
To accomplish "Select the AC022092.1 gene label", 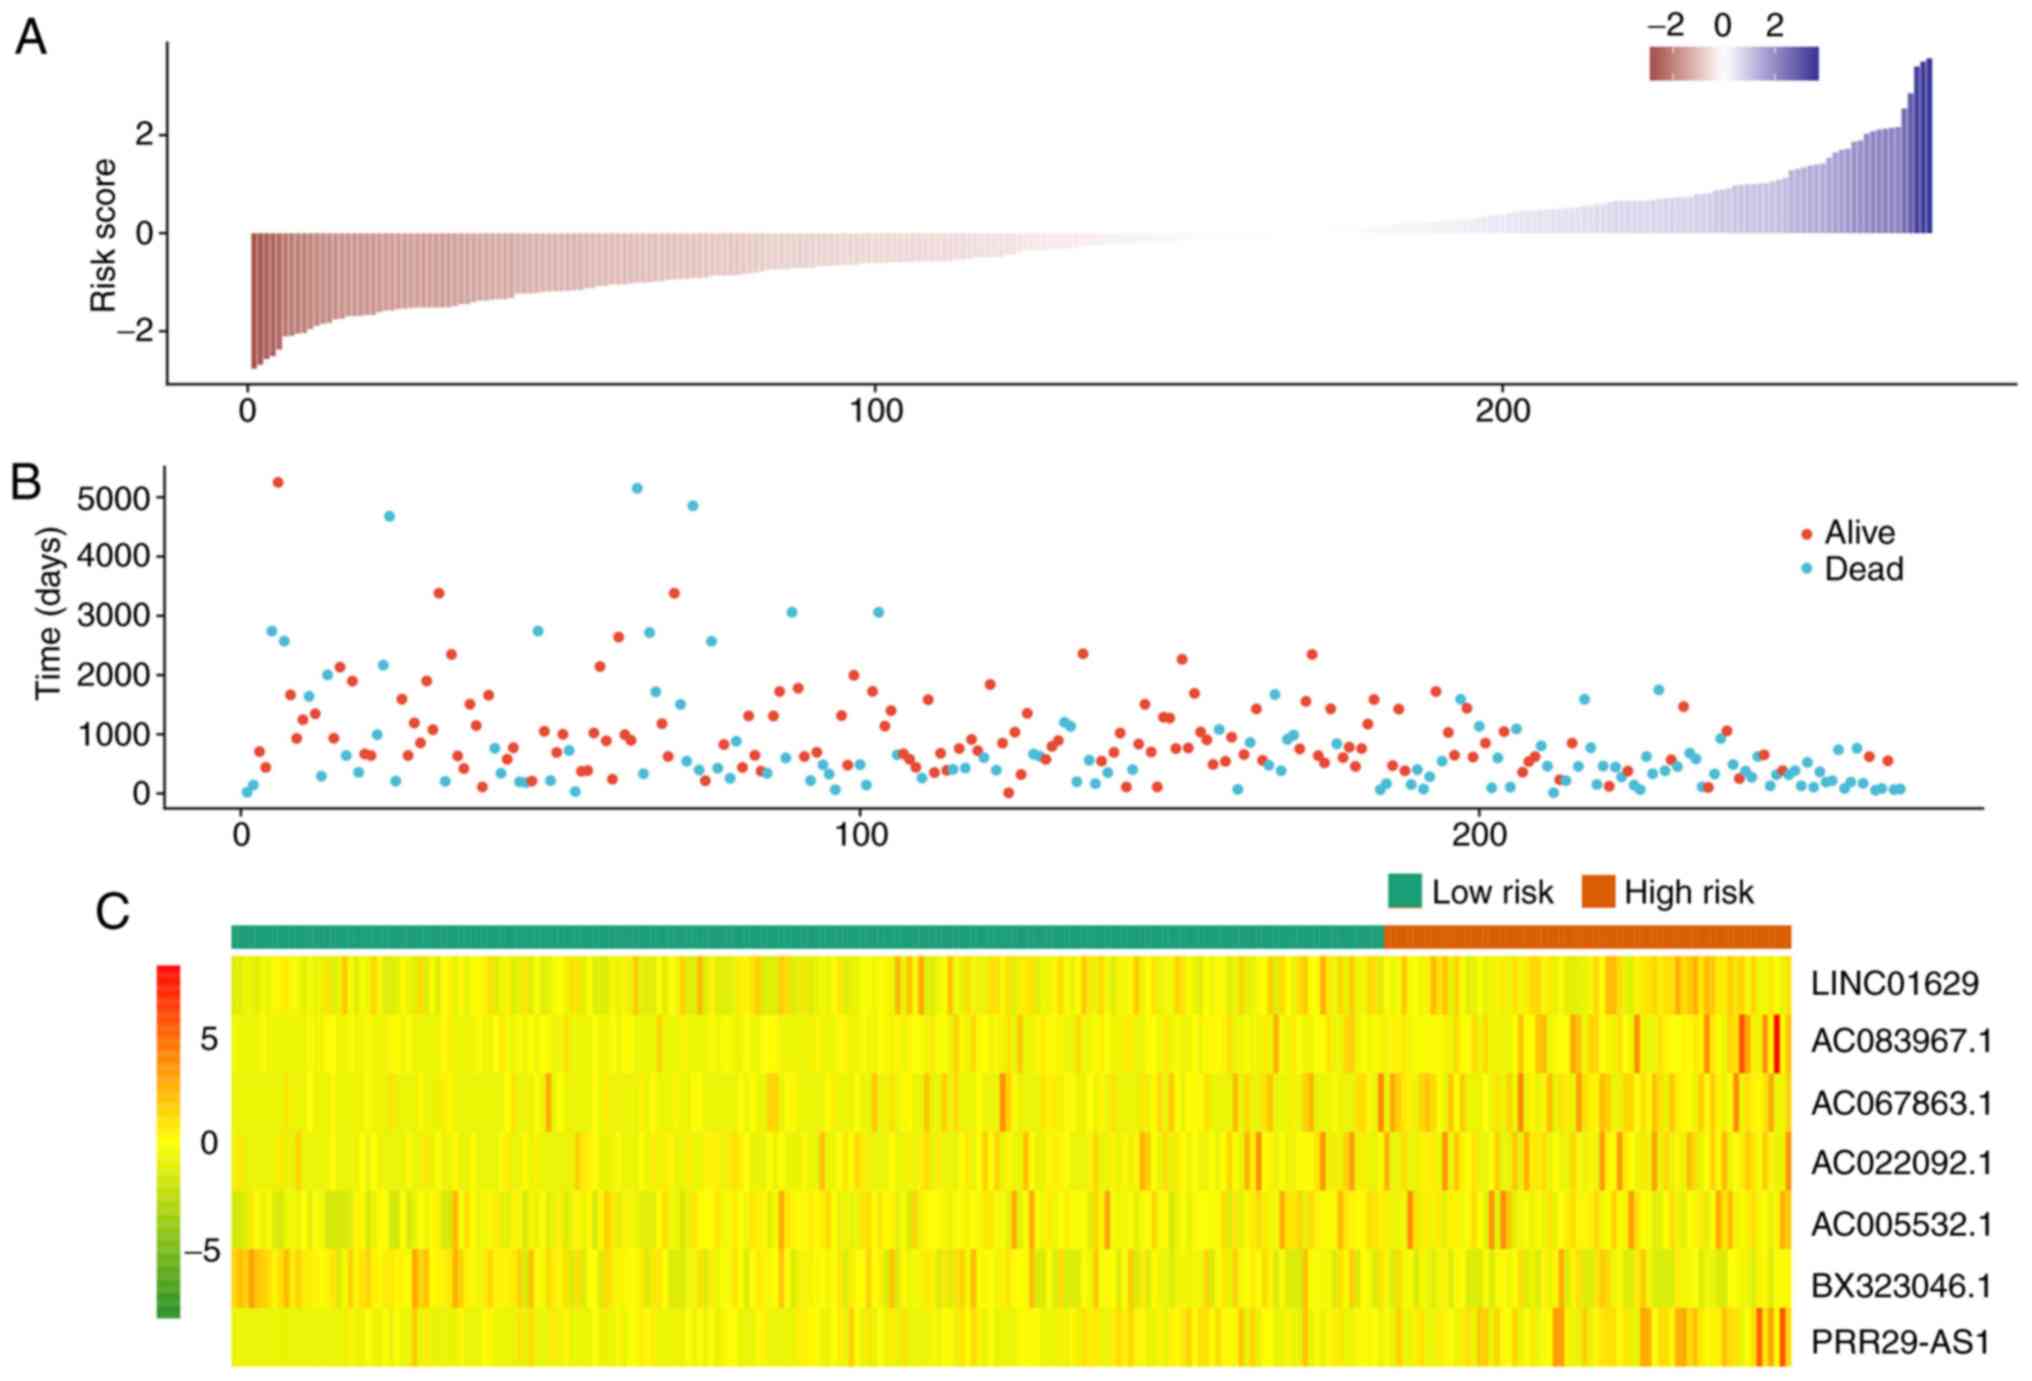I will (1900, 1163).
